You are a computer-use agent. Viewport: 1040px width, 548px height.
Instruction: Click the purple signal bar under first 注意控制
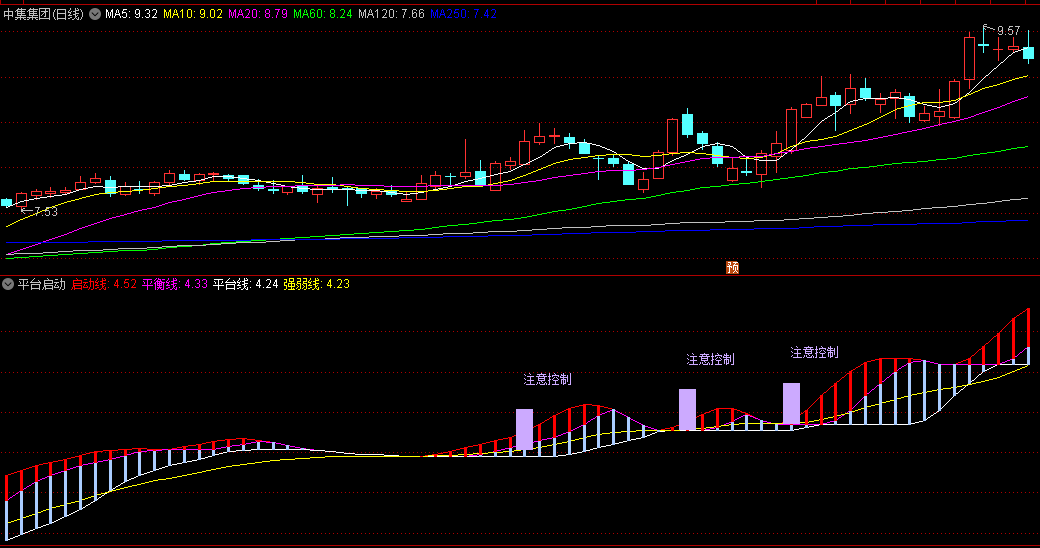(524, 429)
